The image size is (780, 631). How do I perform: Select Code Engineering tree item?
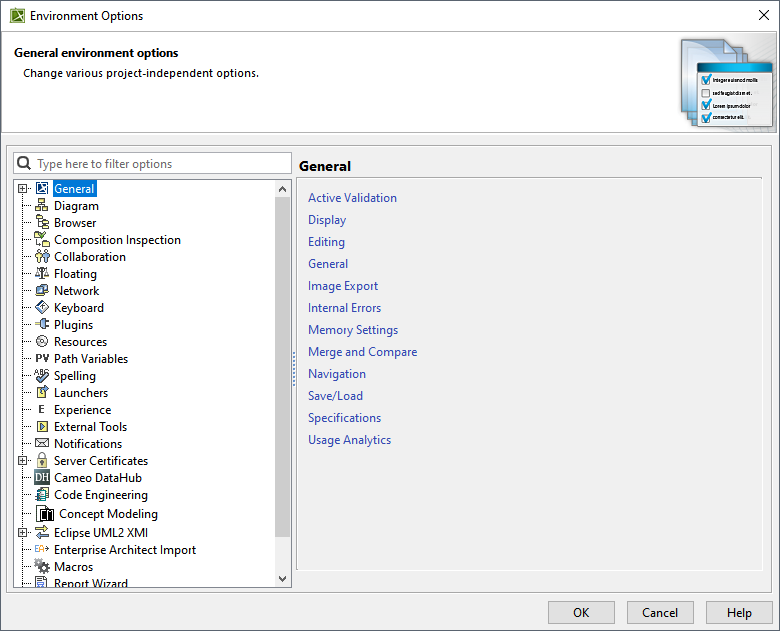[100, 495]
